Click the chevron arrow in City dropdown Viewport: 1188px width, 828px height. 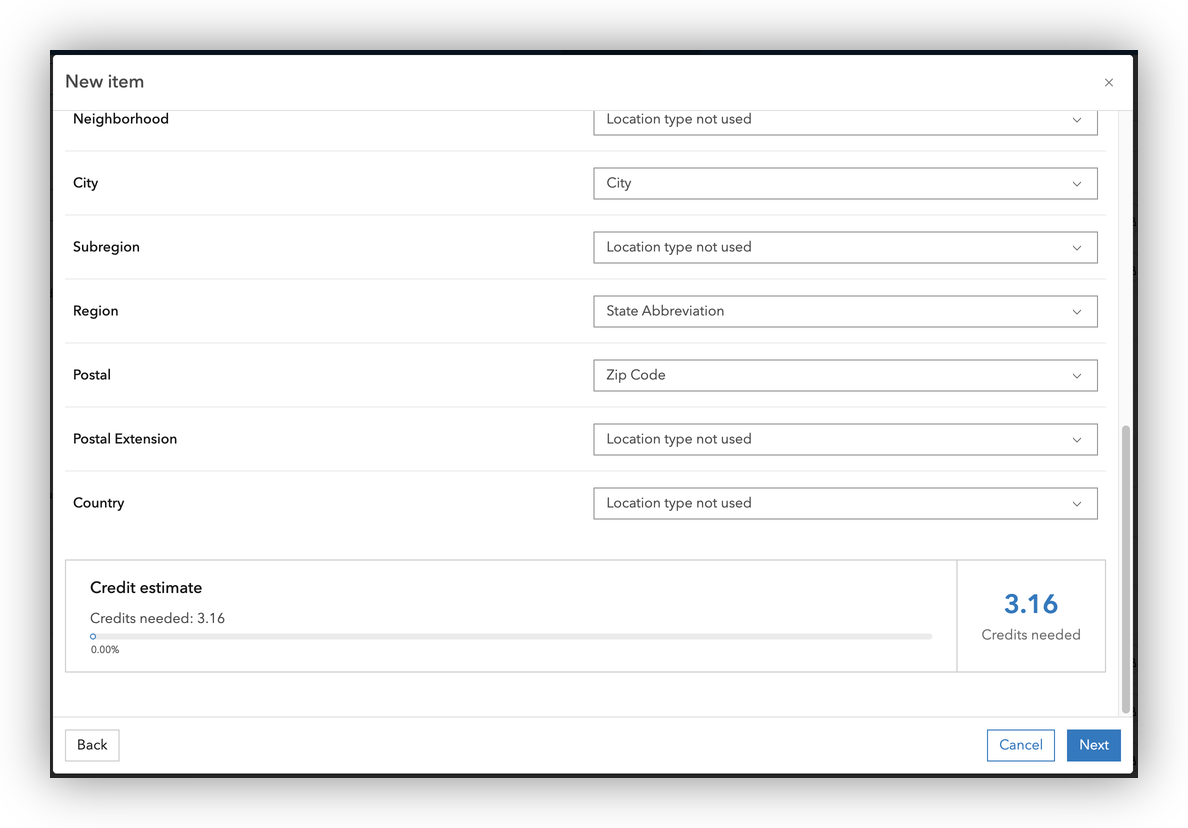(x=1077, y=184)
